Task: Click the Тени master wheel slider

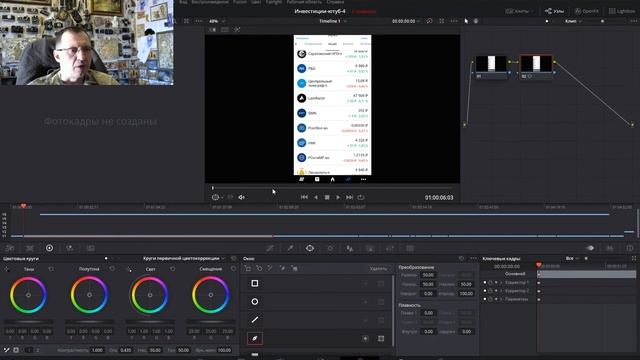Action: tap(28, 322)
